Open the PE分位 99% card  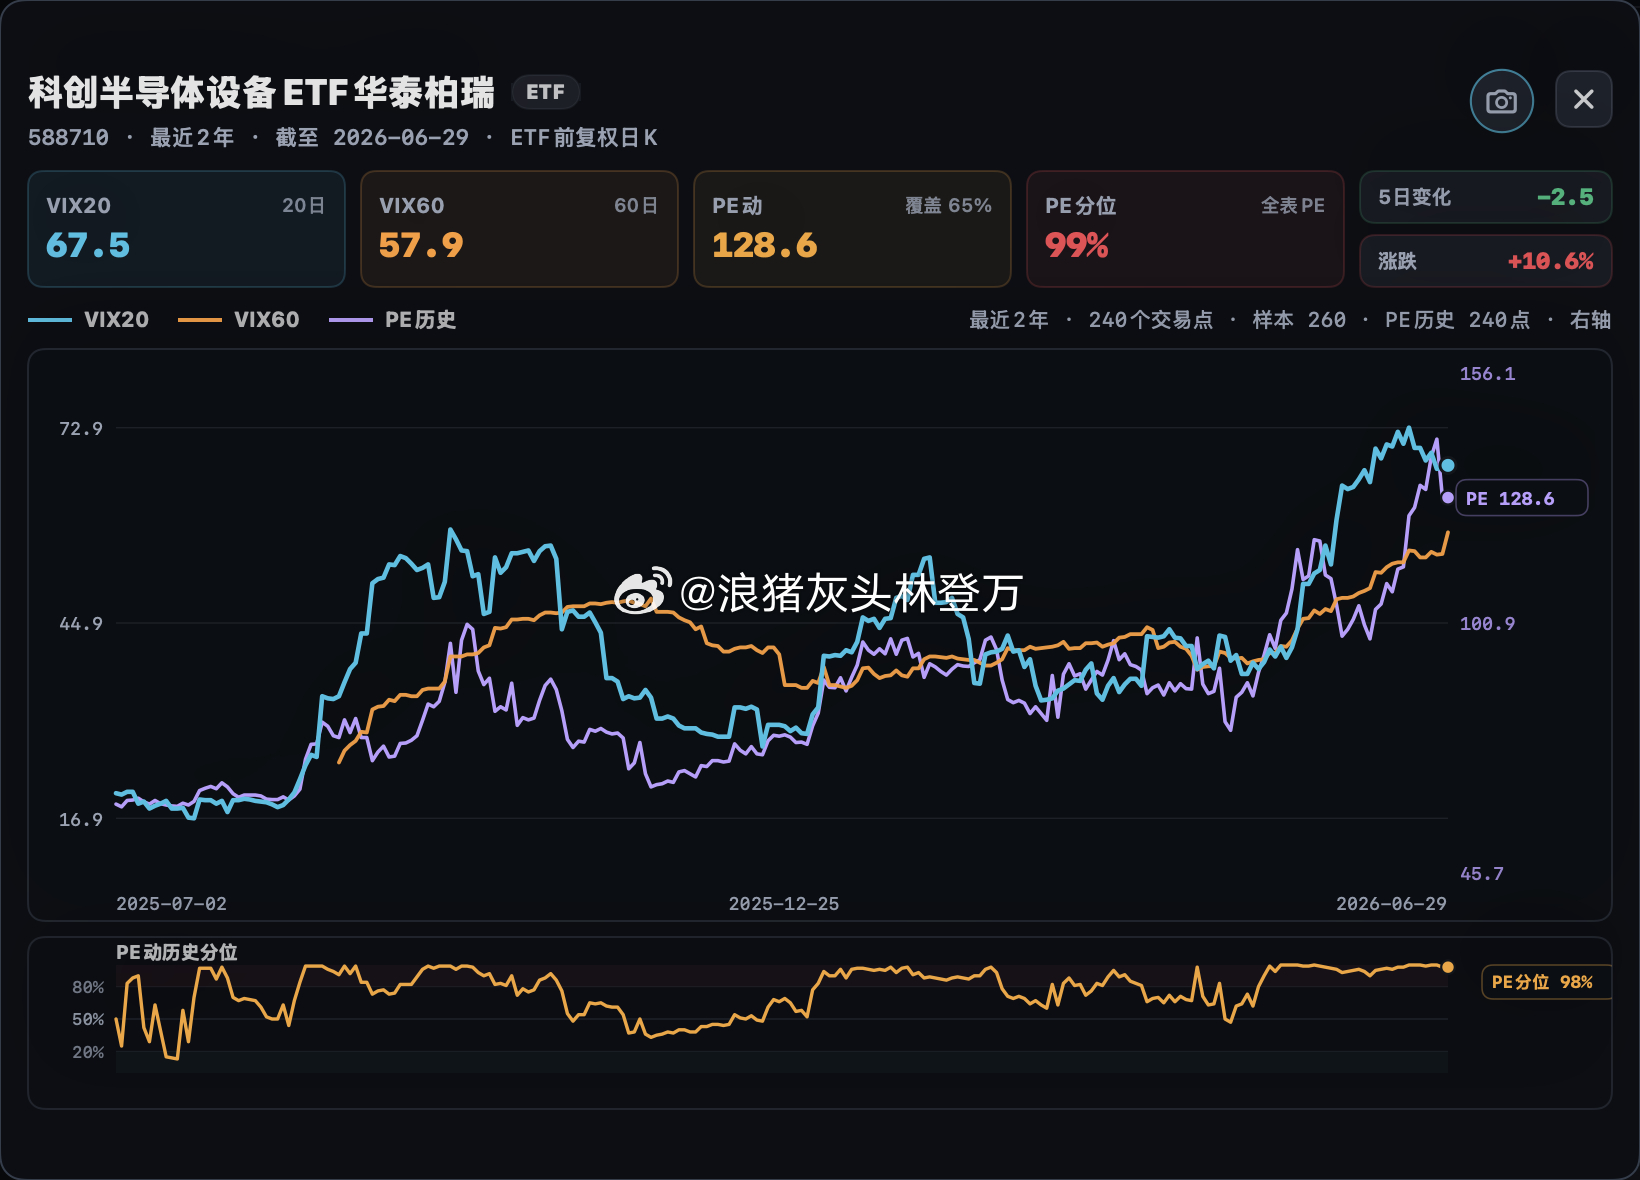1185,229
